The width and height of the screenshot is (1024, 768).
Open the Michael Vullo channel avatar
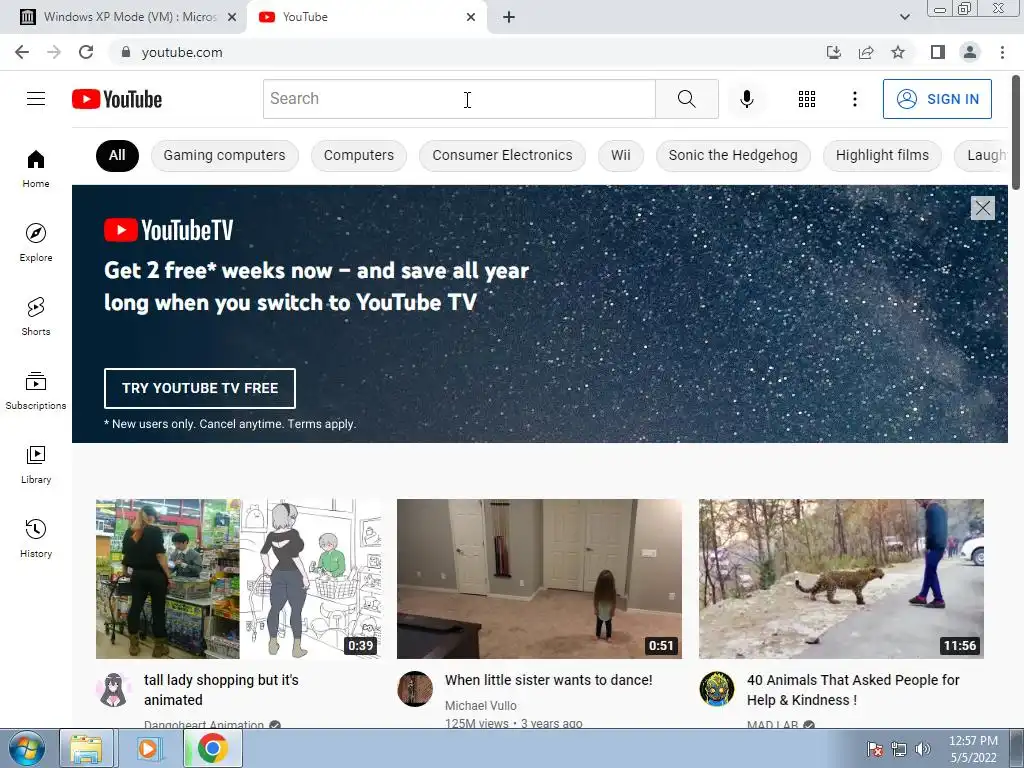tap(415, 688)
